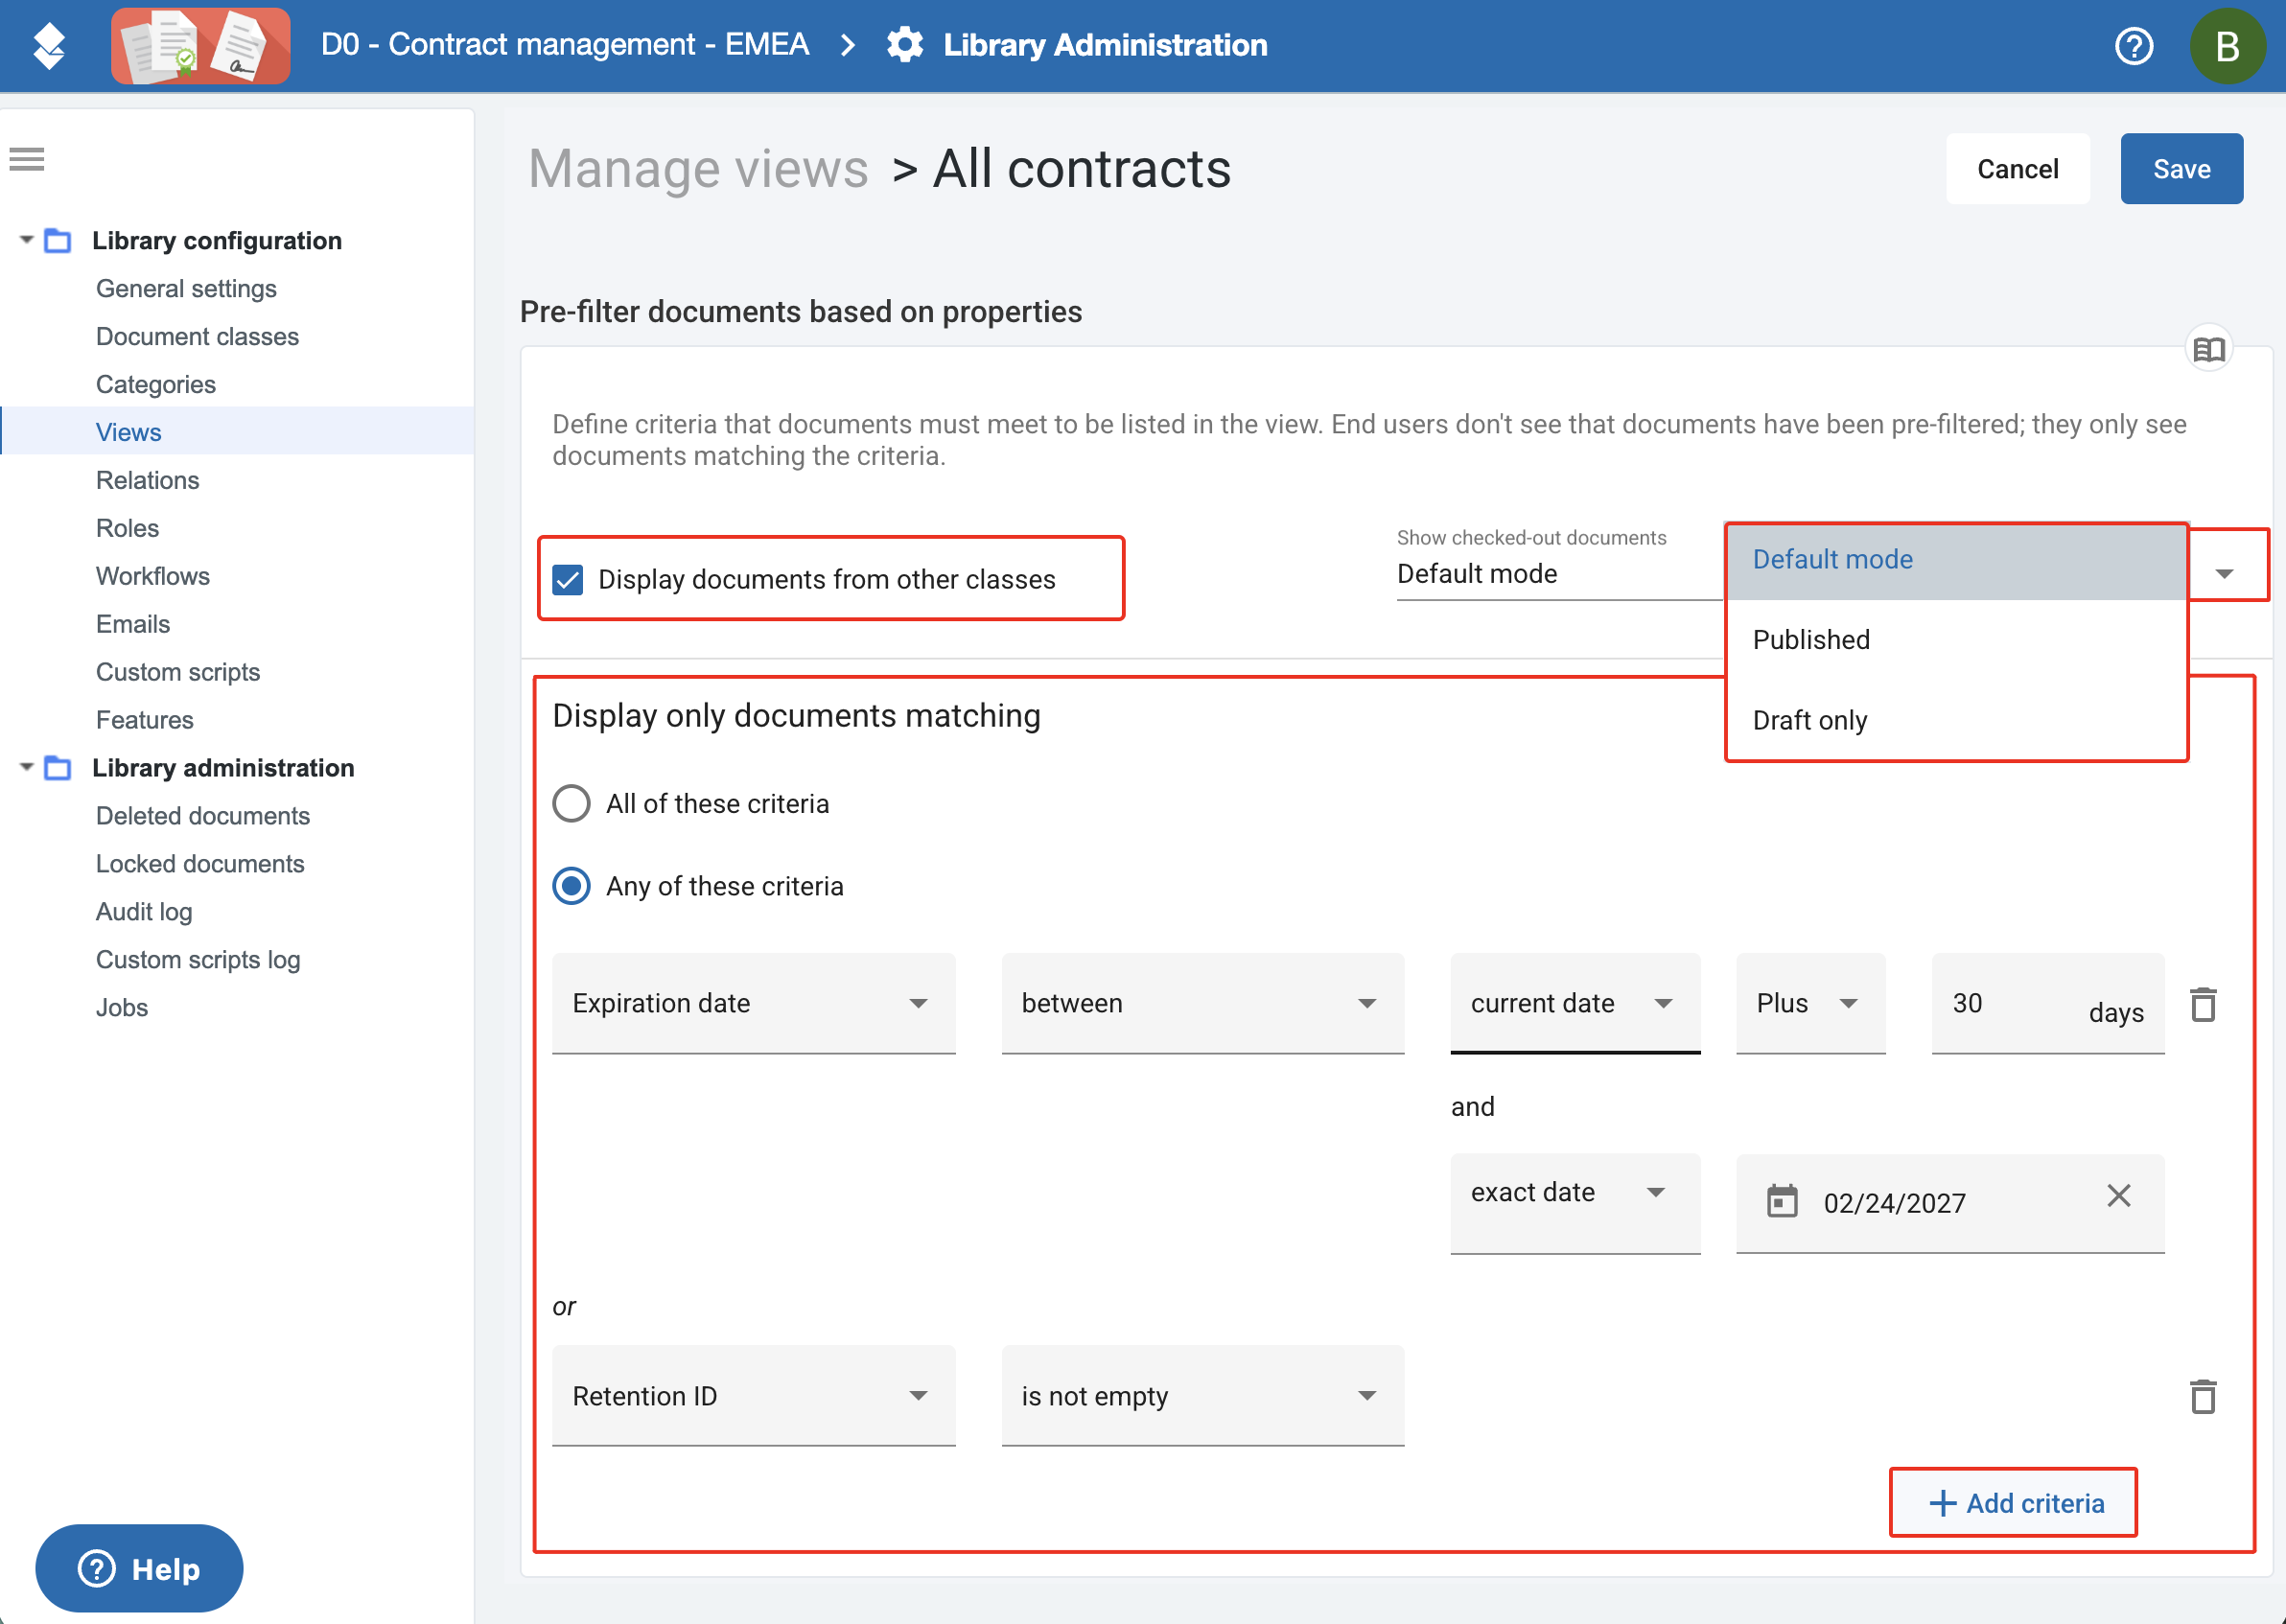Image resolution: width=2286 pixels, height=1624 pixels.
Task: Click the Add criteria button
Action: pos(2013,1503)
